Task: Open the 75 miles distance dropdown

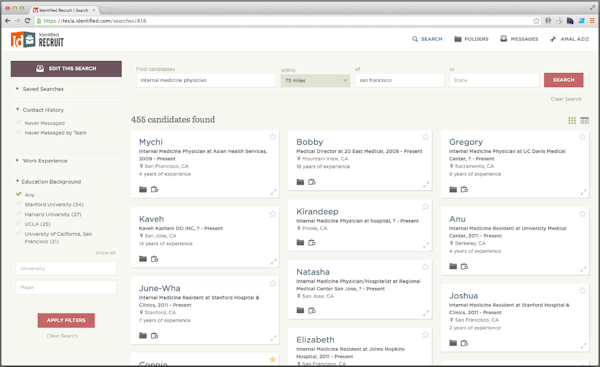Action: [x=315, y=80]
